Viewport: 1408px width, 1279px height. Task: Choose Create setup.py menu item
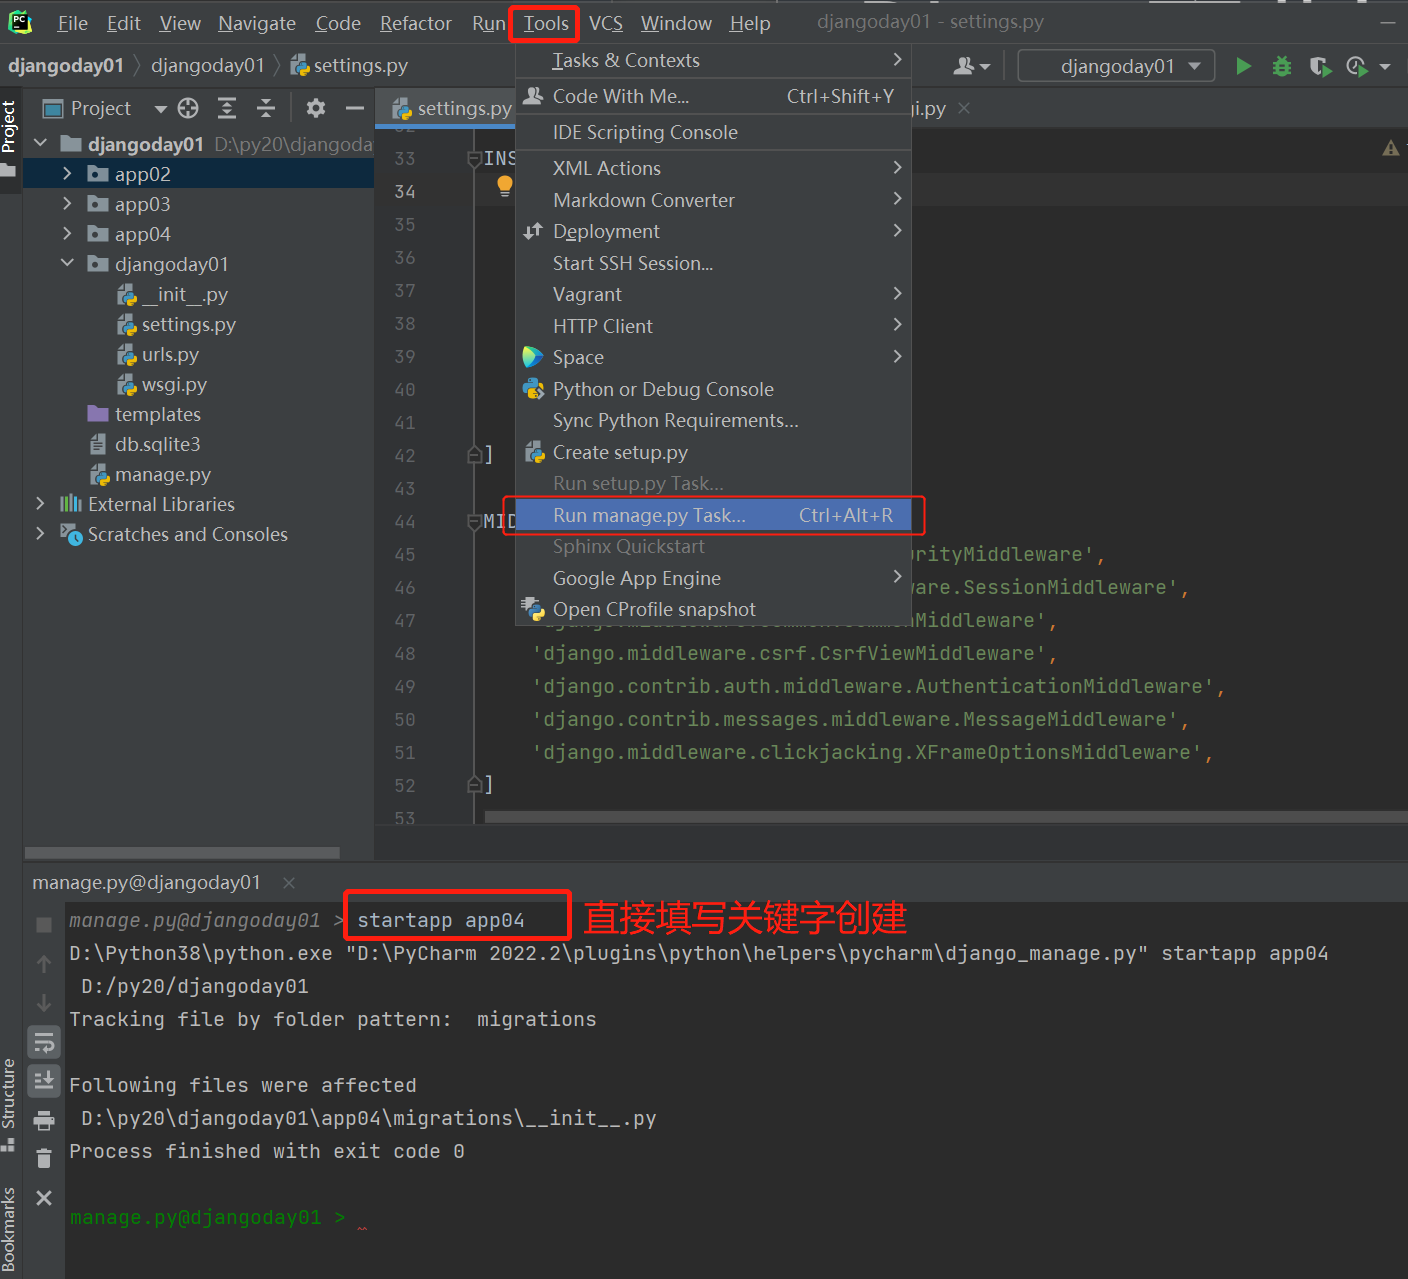713,452
